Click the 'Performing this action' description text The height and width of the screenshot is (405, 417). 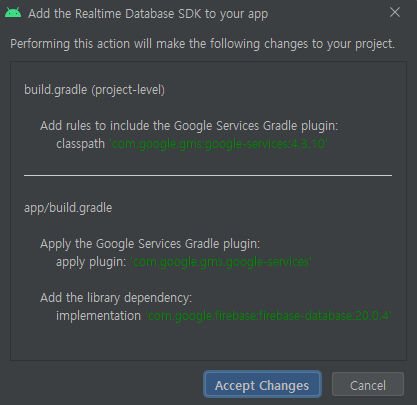(202, 44)
